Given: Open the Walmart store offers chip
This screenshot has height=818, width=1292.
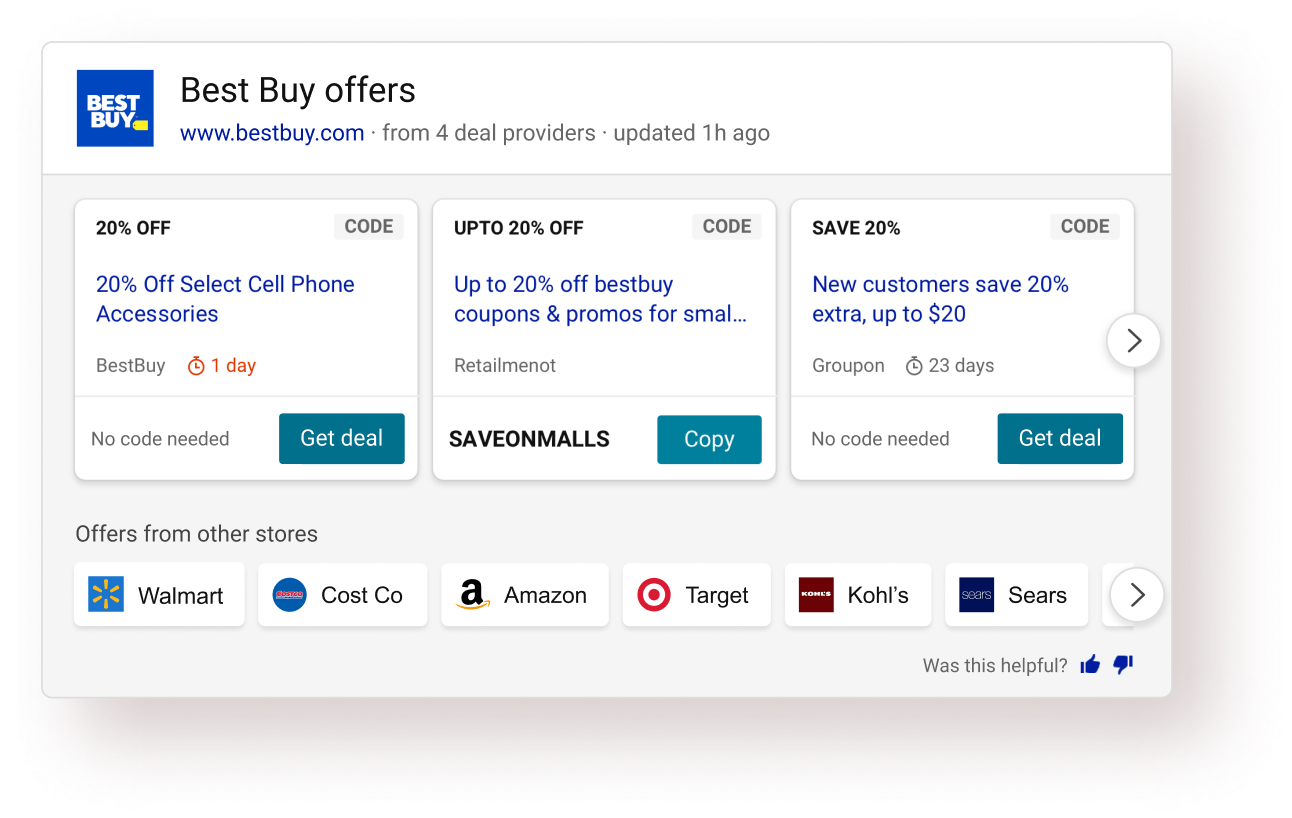Looking at the screenshot, I should click(x=159, y=595).
